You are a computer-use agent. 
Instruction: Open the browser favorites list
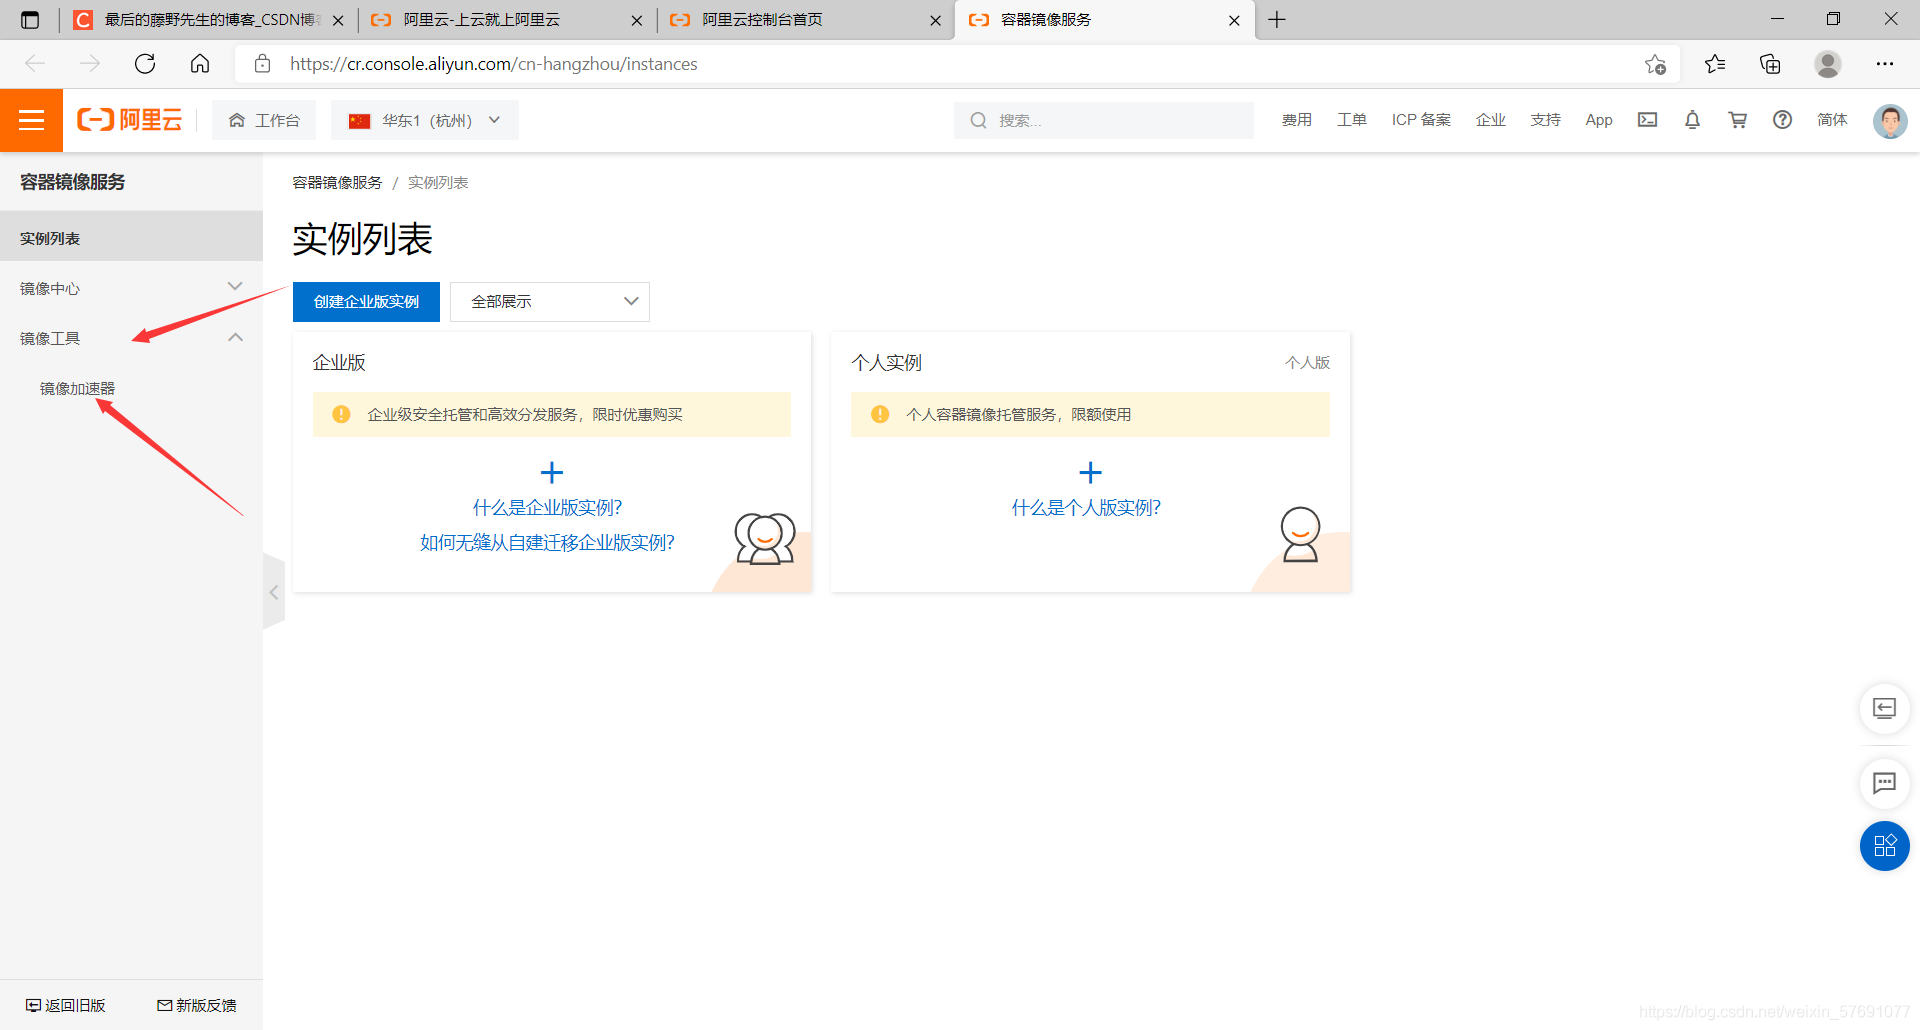tap(1715, 64)
